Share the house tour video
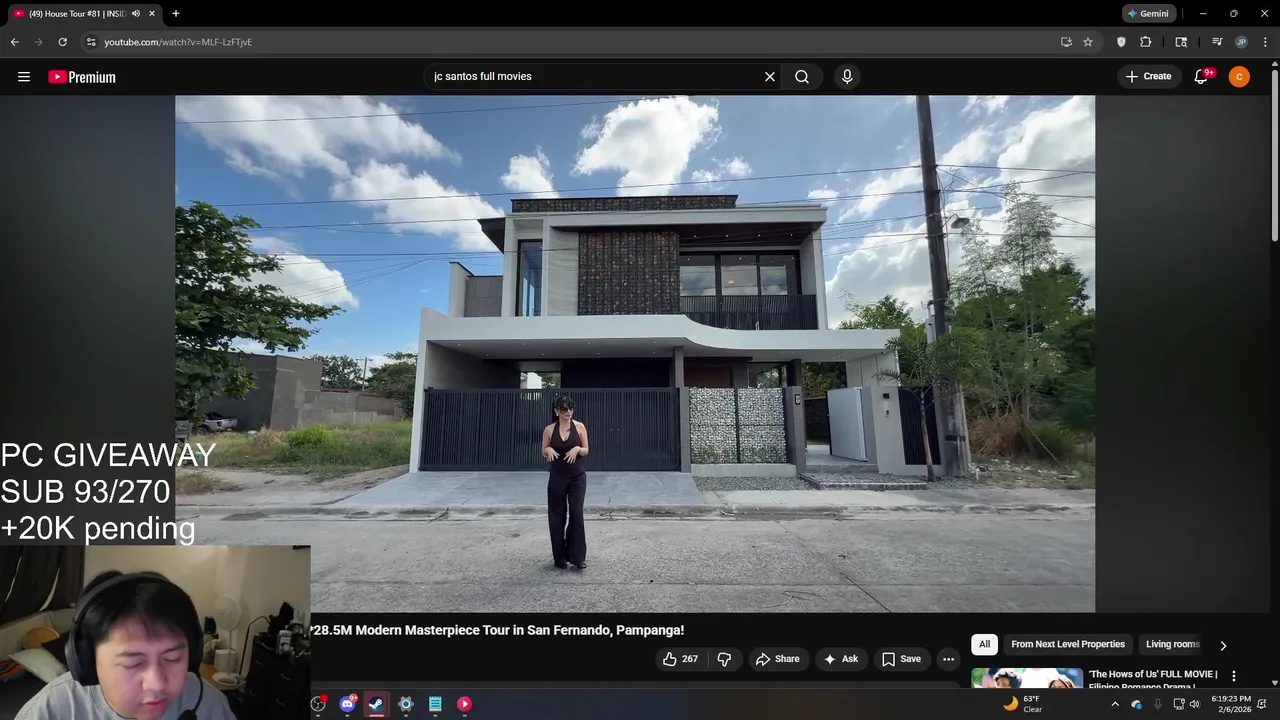The height and width of the screenshot is (720, 1280). pyautogui.click(x=778, y=659)
